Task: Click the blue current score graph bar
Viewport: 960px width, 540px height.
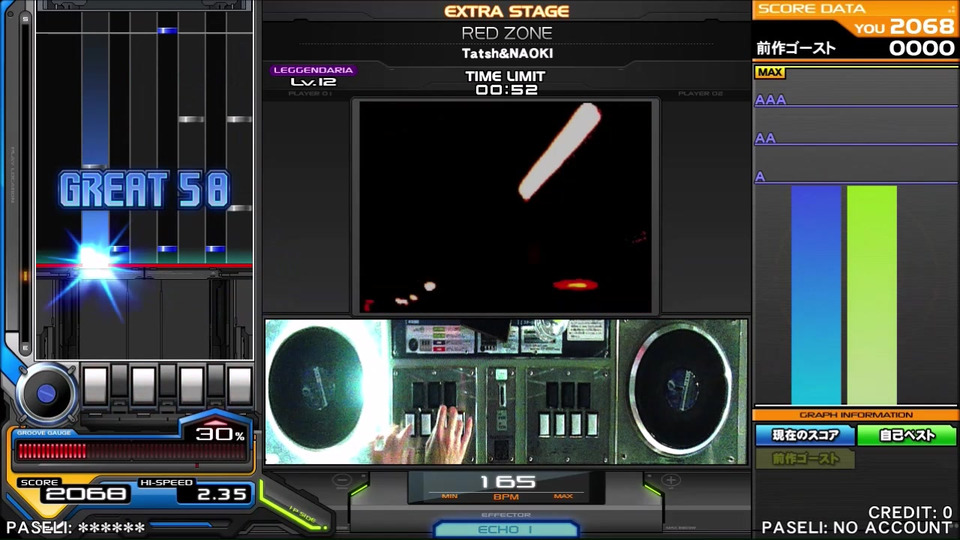Action: point(816,295)
